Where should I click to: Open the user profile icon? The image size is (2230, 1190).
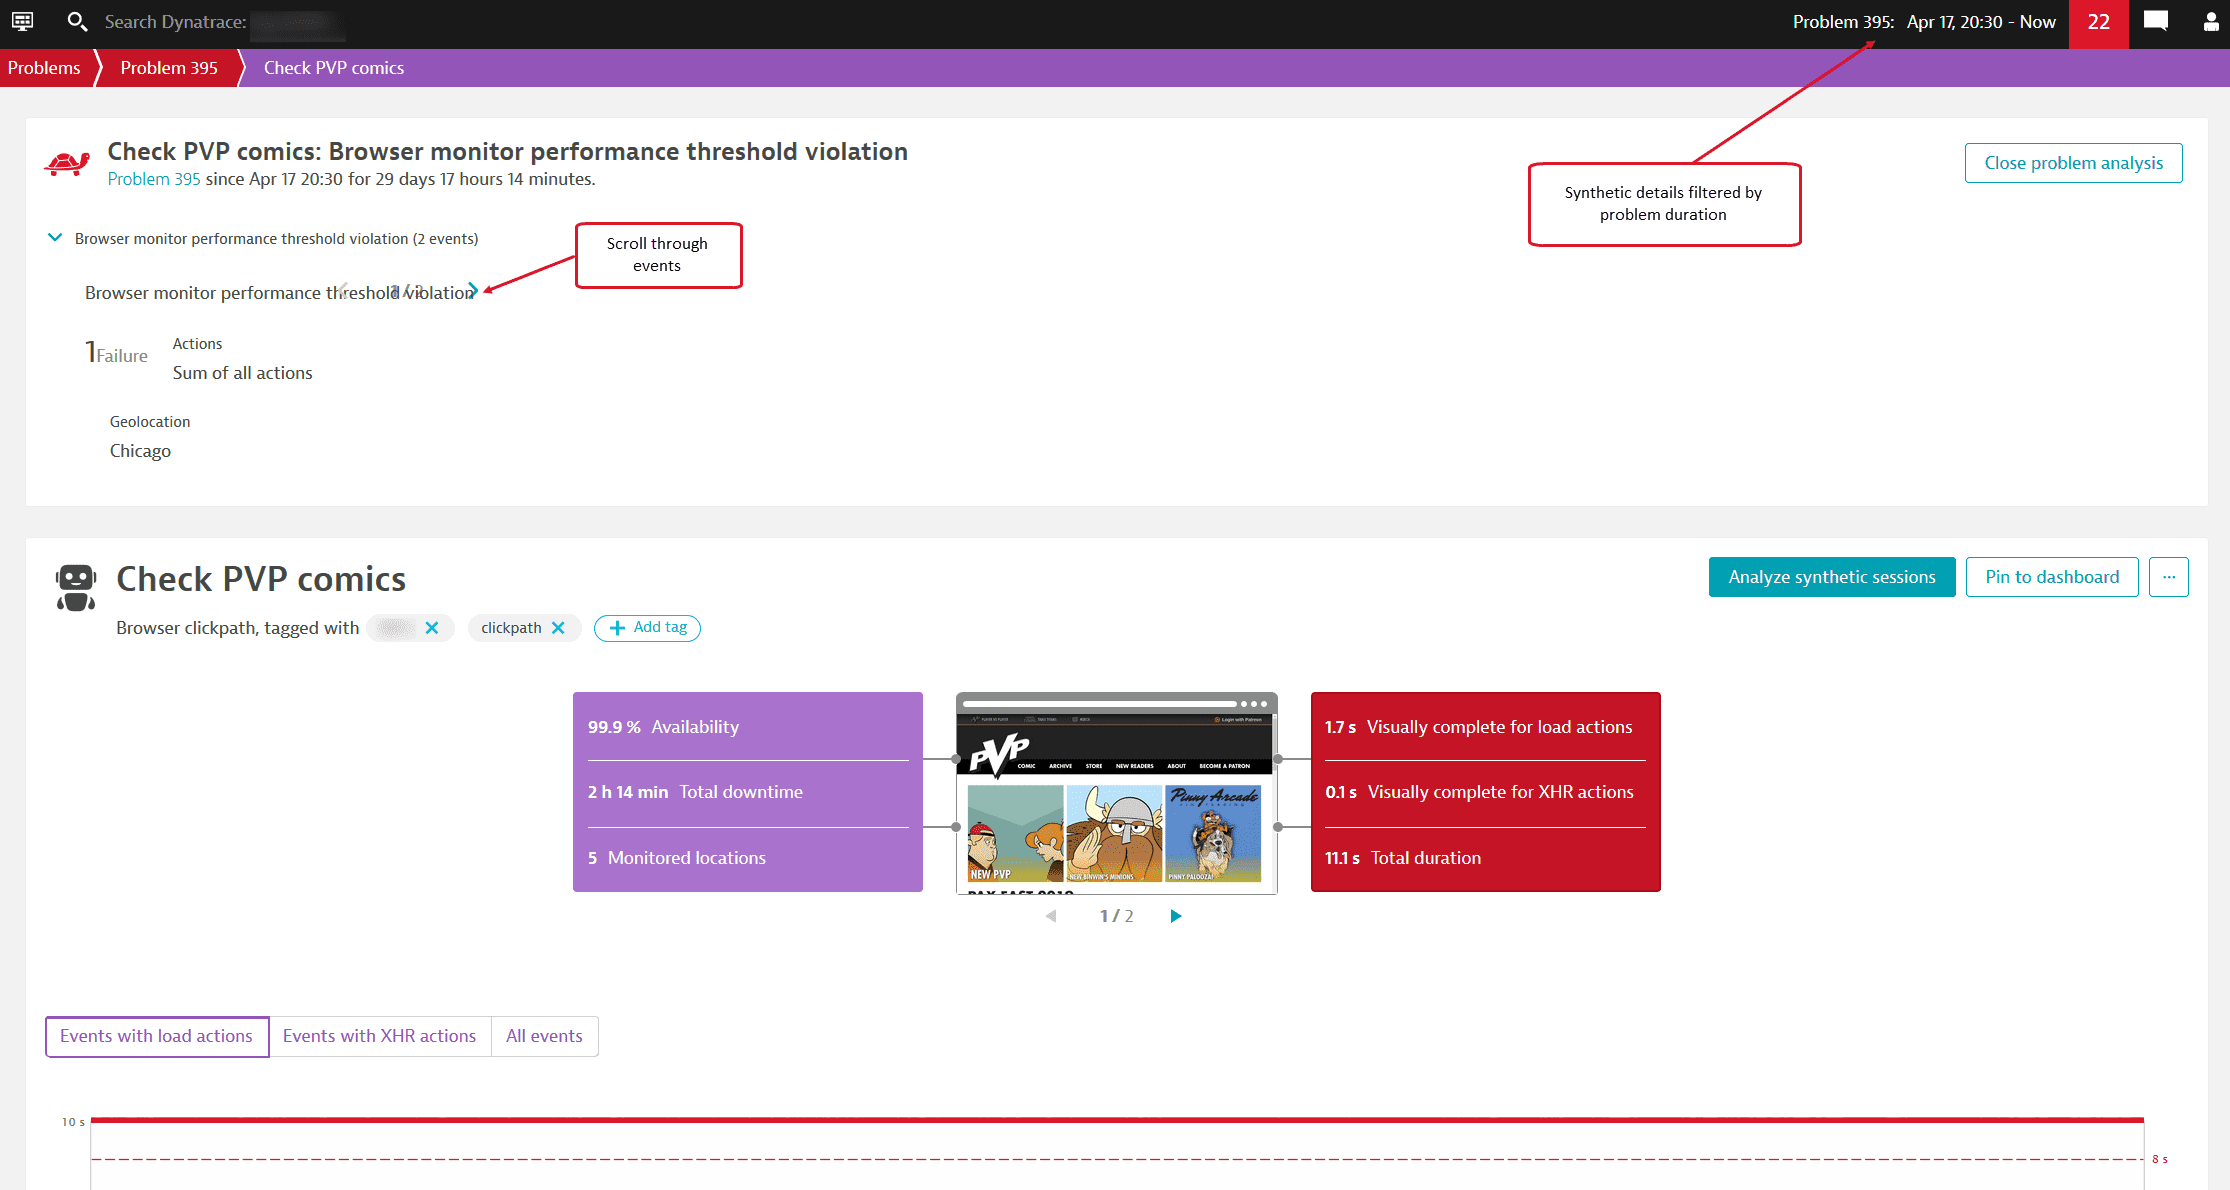(x=2211, y=21)
